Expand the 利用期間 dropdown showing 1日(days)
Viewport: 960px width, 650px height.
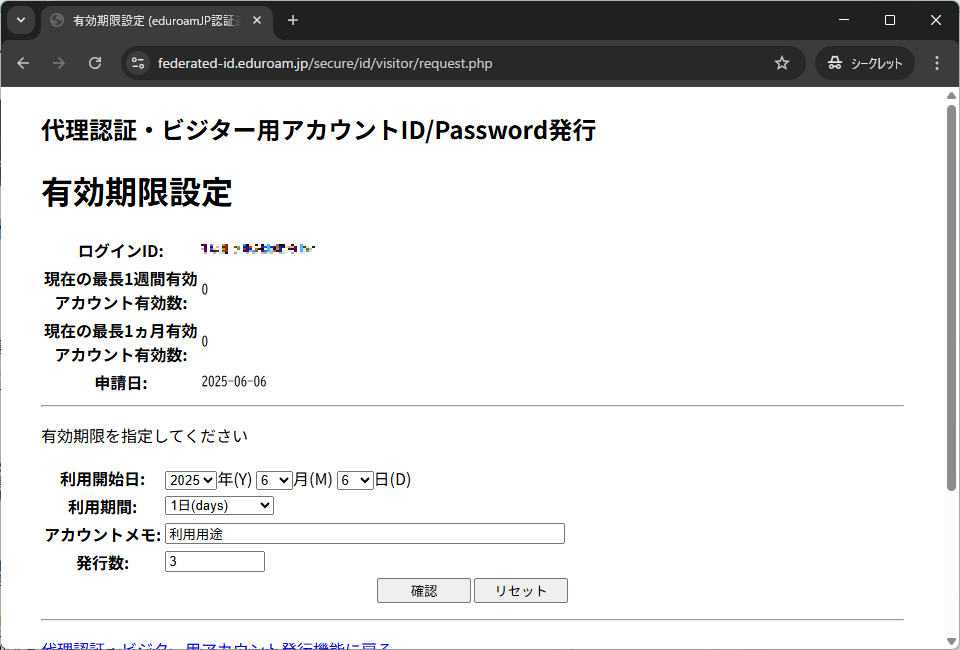tap(219, 506)
